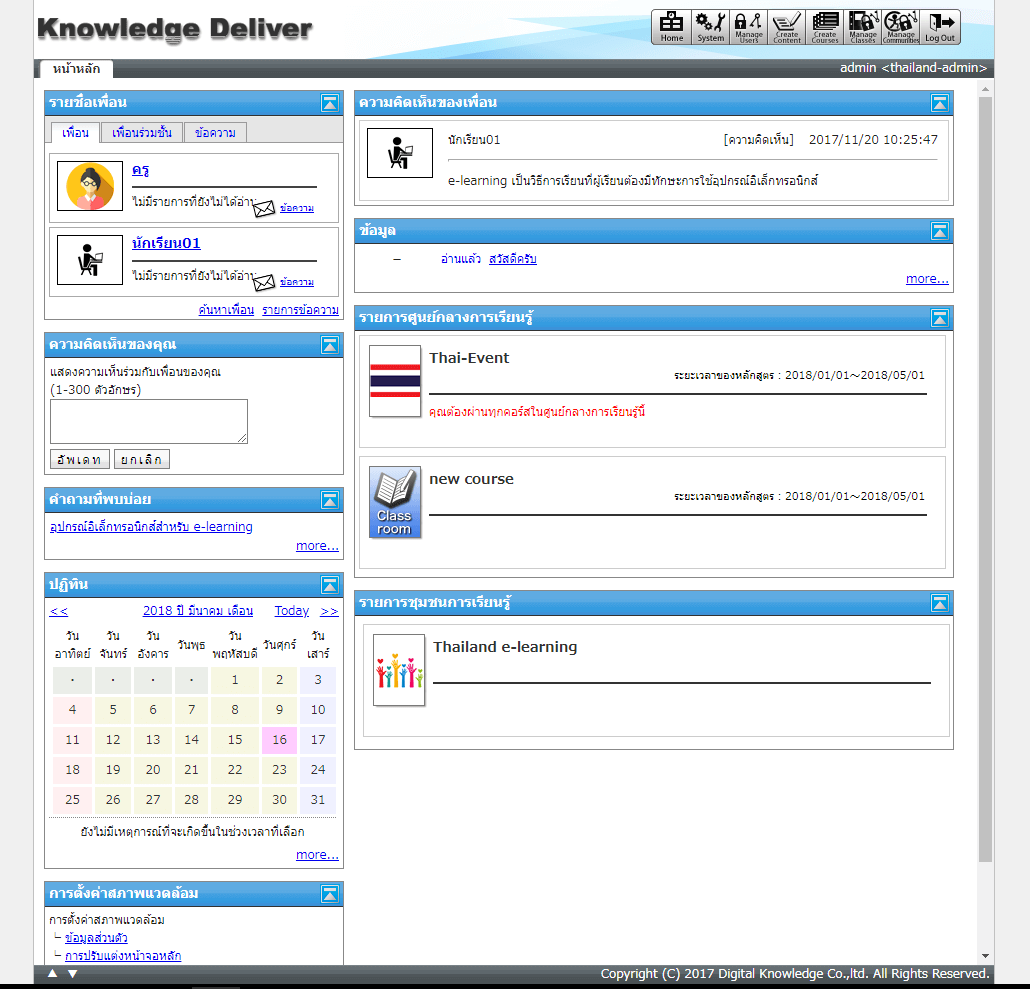Click the อัพเดท button
Screen dimensions: 1030x989
click(79, 459)
